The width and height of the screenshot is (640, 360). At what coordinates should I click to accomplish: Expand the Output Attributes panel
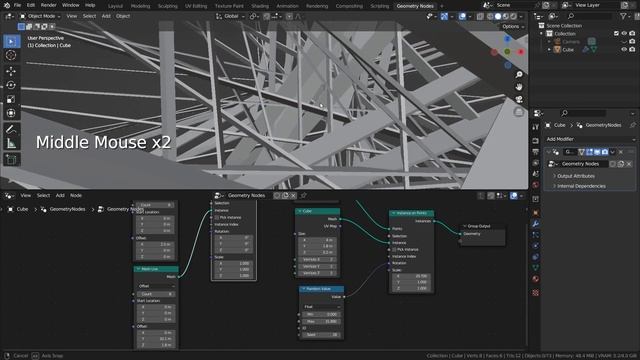point(576,176)
